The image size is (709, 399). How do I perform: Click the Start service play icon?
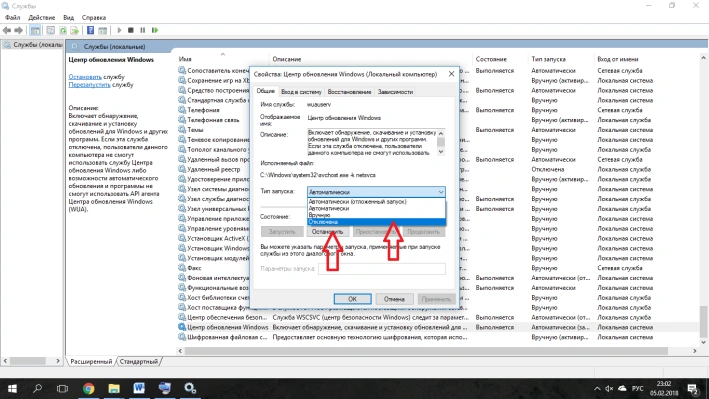click(x=119, y=30)
